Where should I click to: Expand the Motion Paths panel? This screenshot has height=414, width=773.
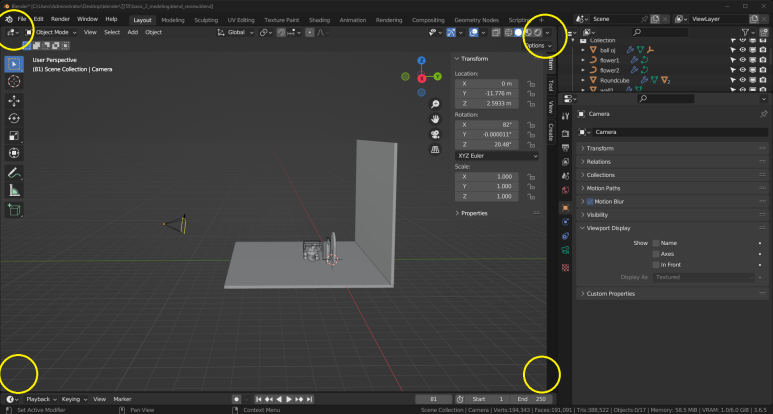(x=670, y=188)
